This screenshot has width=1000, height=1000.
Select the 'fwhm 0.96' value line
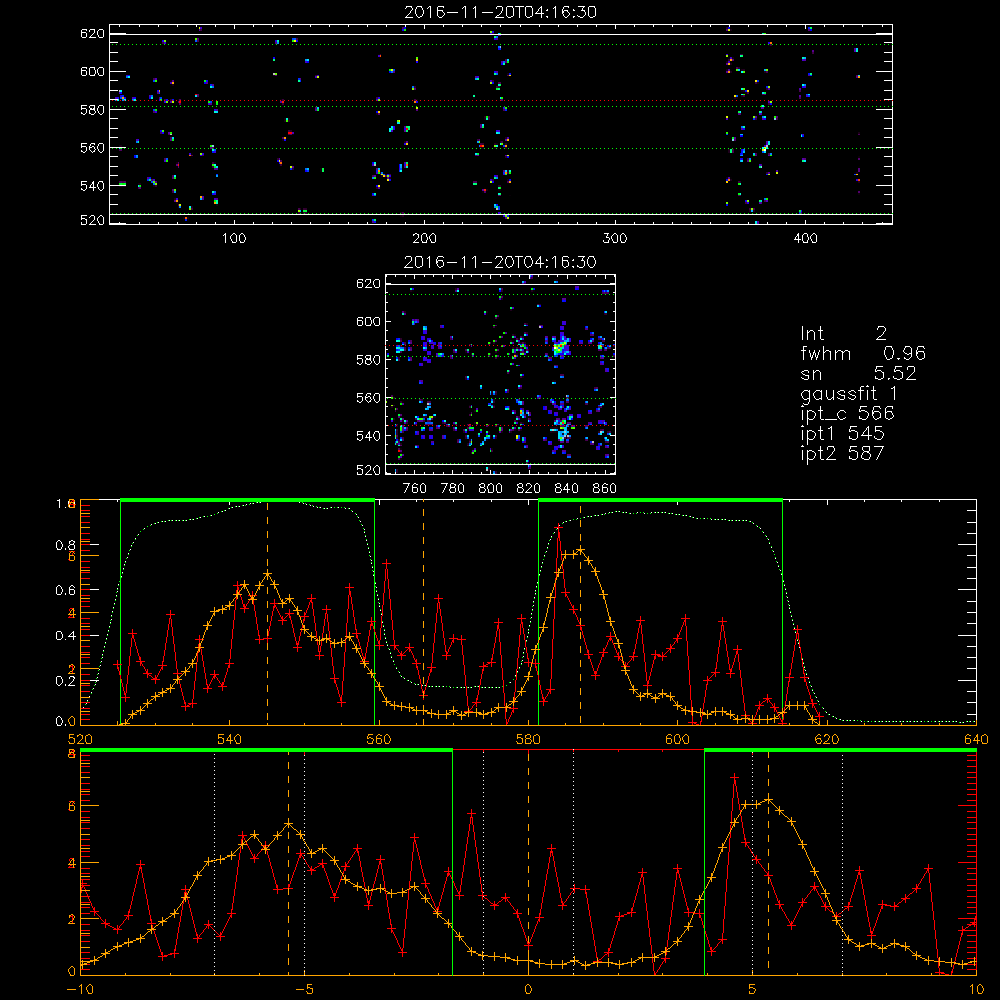[863, 353]
